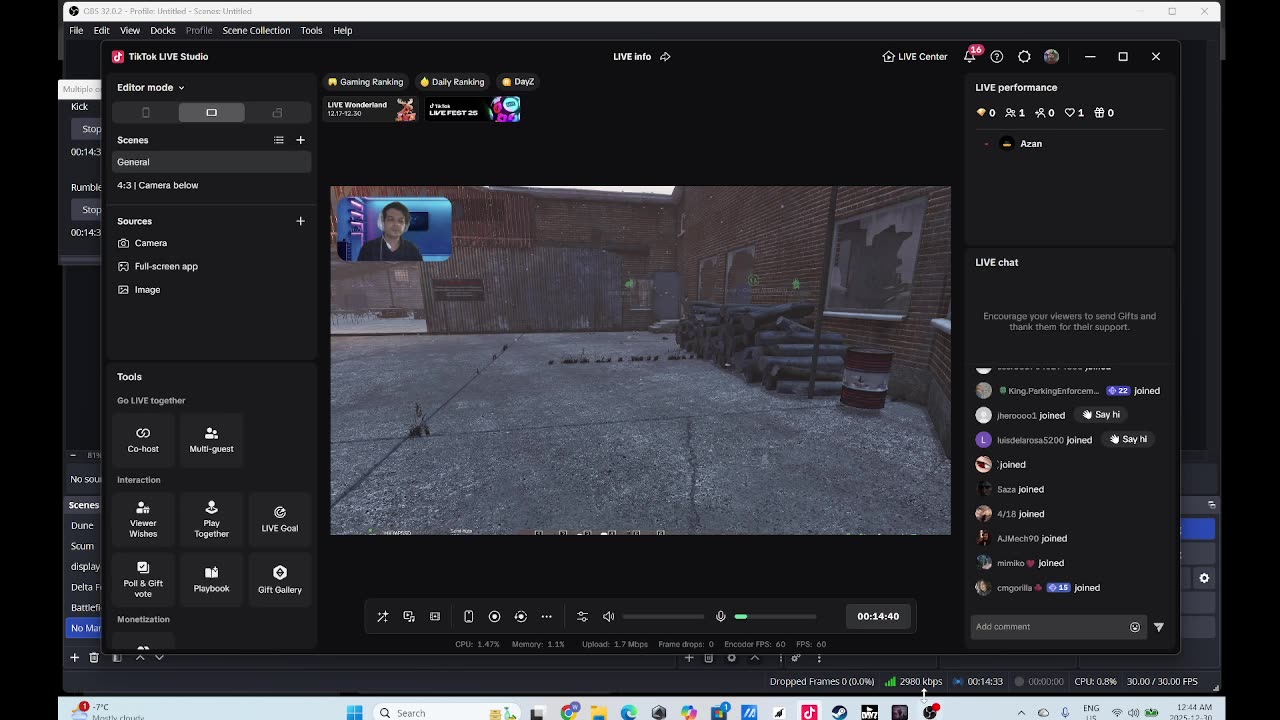Open OBS Docks menu
Image resolution: width=1280 pixels, height=720 pixels.
[x=163, y=30]
